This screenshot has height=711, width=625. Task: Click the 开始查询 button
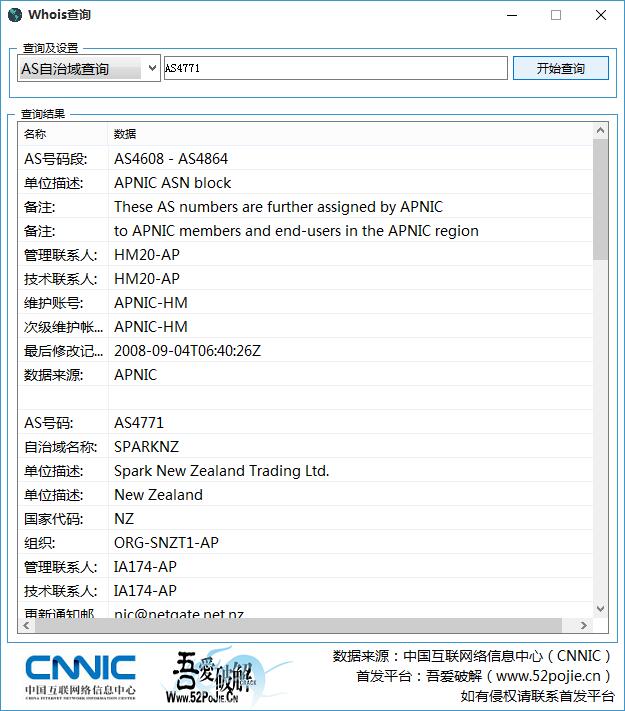(561, 68)
